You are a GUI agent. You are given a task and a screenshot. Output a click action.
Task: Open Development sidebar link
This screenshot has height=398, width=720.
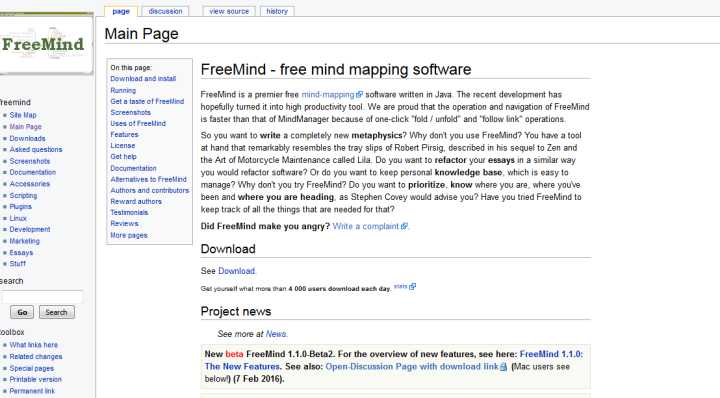coord(30,230)
